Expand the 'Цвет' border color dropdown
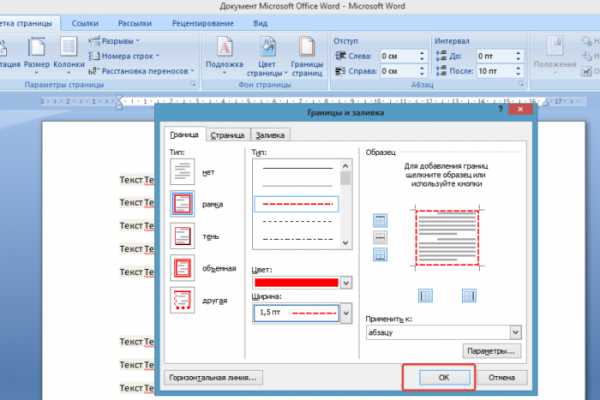 point(347,283)
